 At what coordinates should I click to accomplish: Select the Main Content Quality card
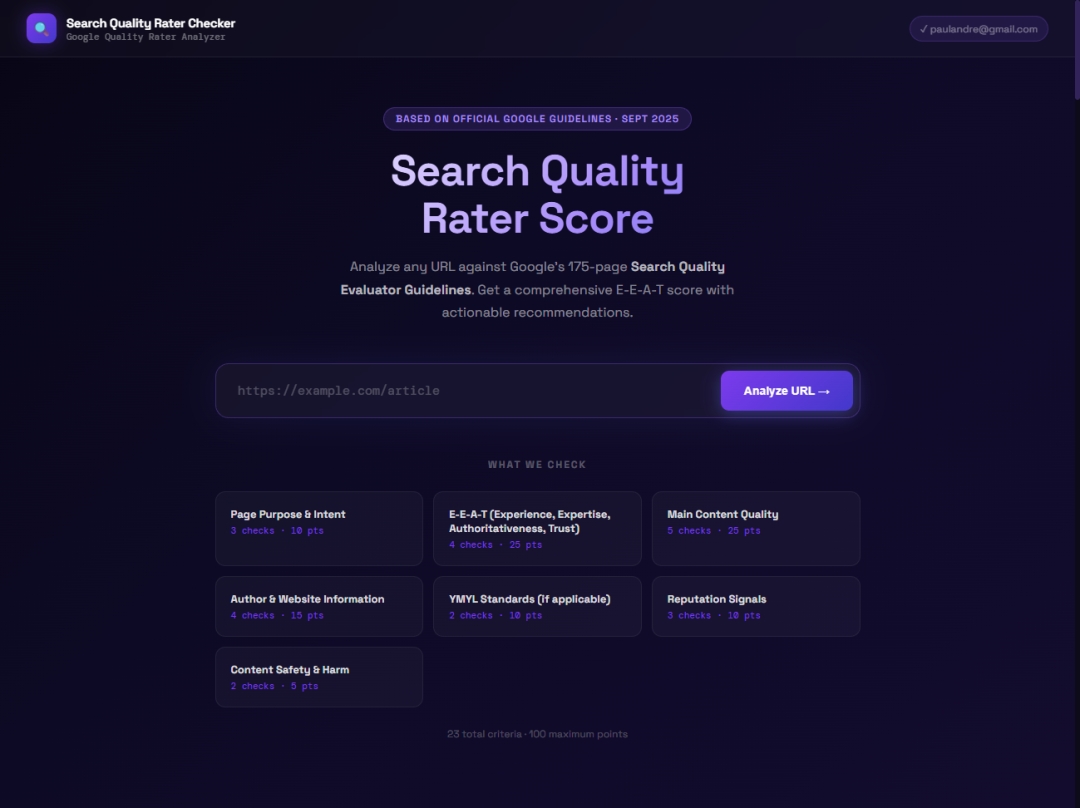tap(756, 528)
